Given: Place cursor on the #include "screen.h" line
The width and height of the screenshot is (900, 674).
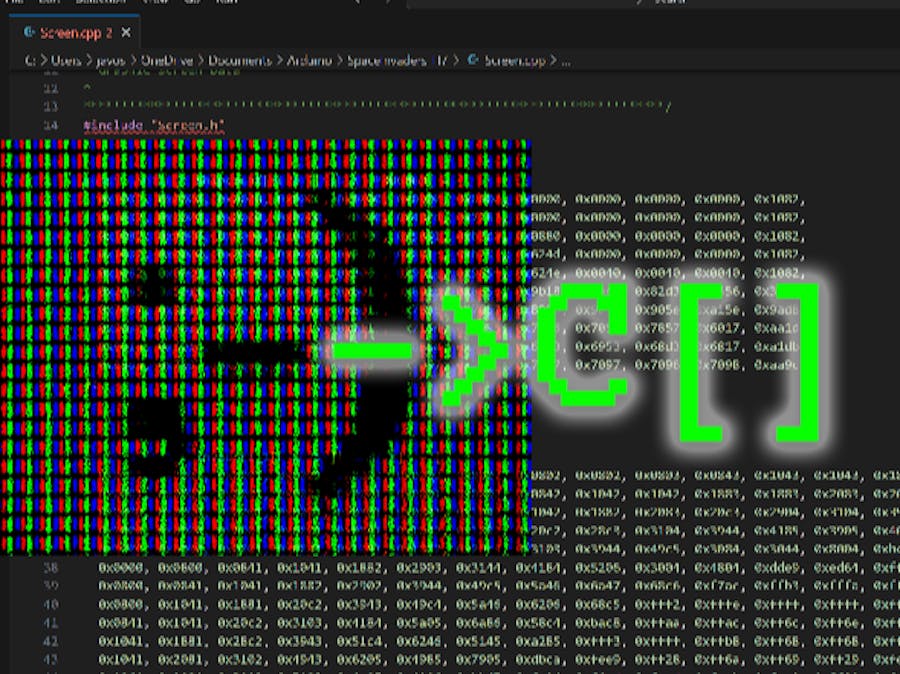Looking at the screenshot, I should click(x=154, y=125).
